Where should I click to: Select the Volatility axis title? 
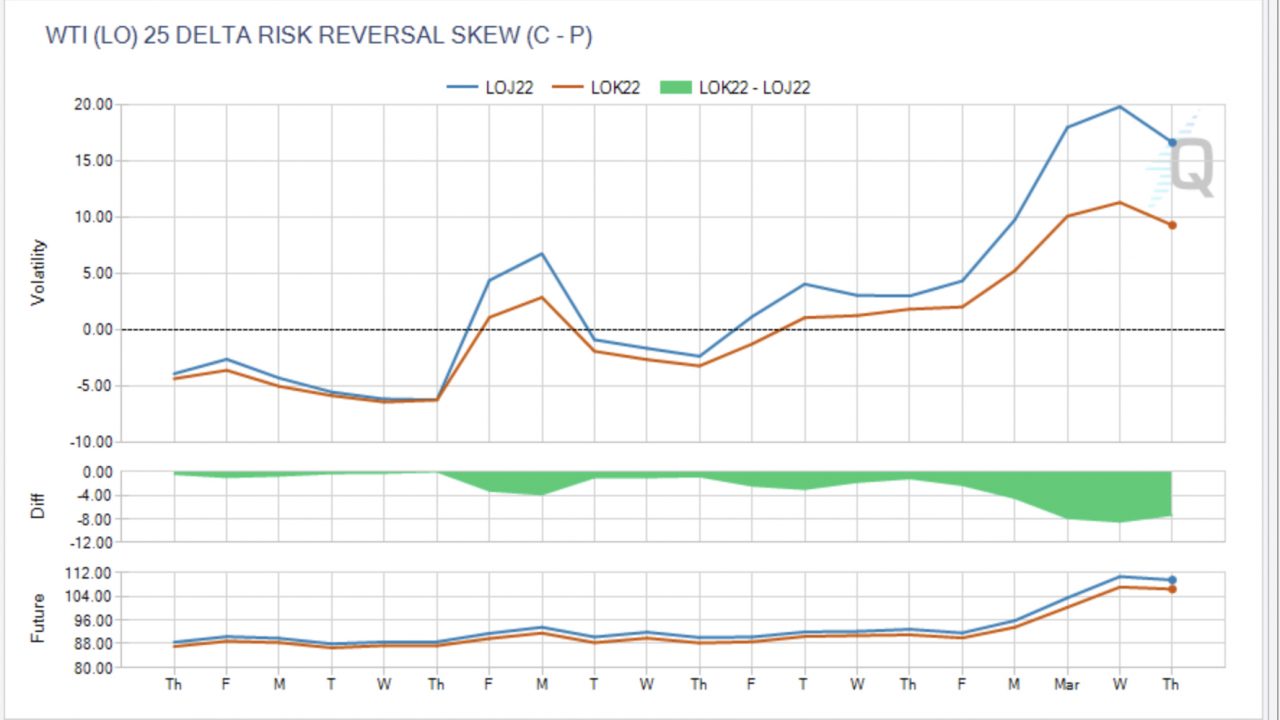39,272
